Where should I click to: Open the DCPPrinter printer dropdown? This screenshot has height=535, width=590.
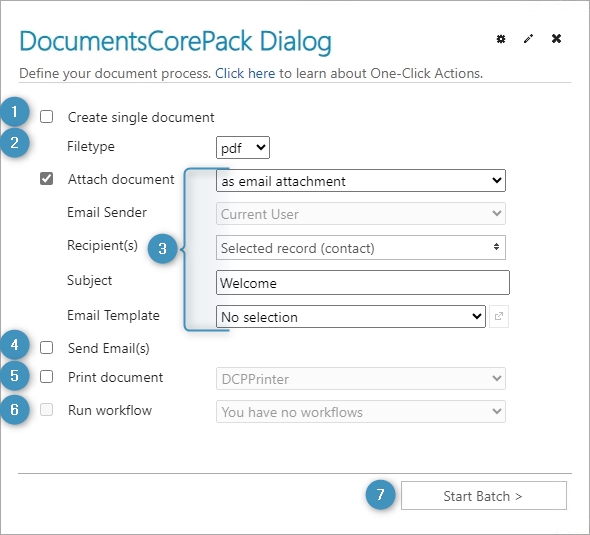pyautogui.click(x=361, y=378)
